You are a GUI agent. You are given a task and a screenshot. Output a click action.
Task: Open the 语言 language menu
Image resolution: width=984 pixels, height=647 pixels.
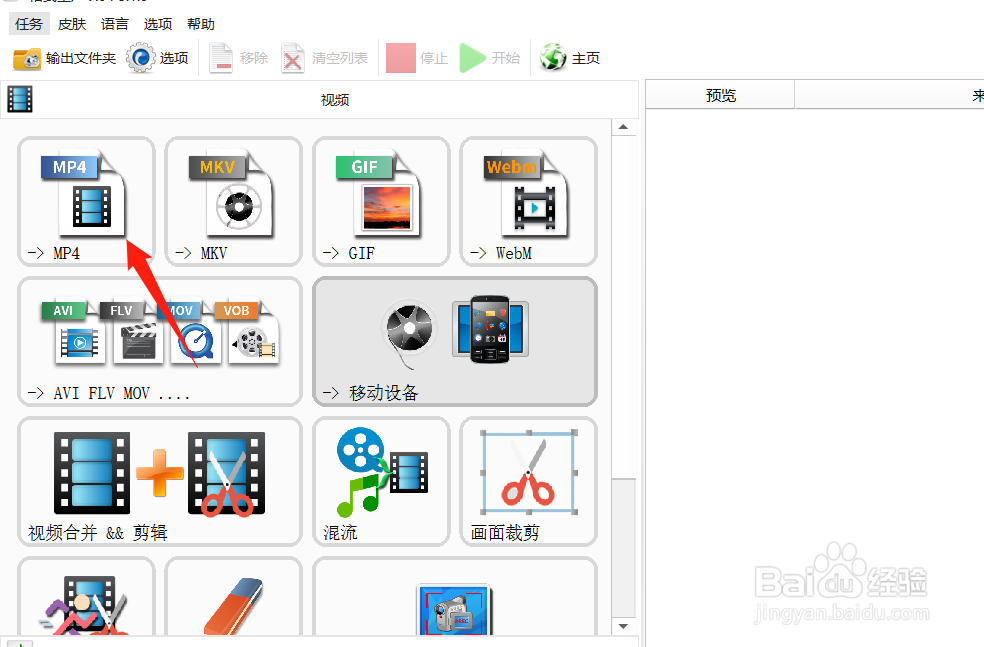click(114, 24)
